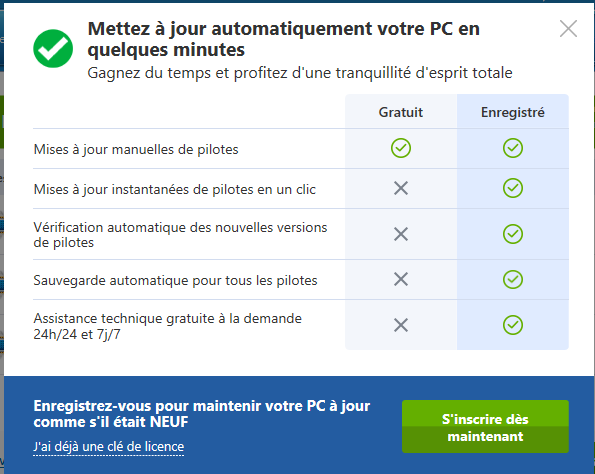595x474 pixels.
Task: Click Gratuit X for one-click instant updates
Action: tap(401, 188)
